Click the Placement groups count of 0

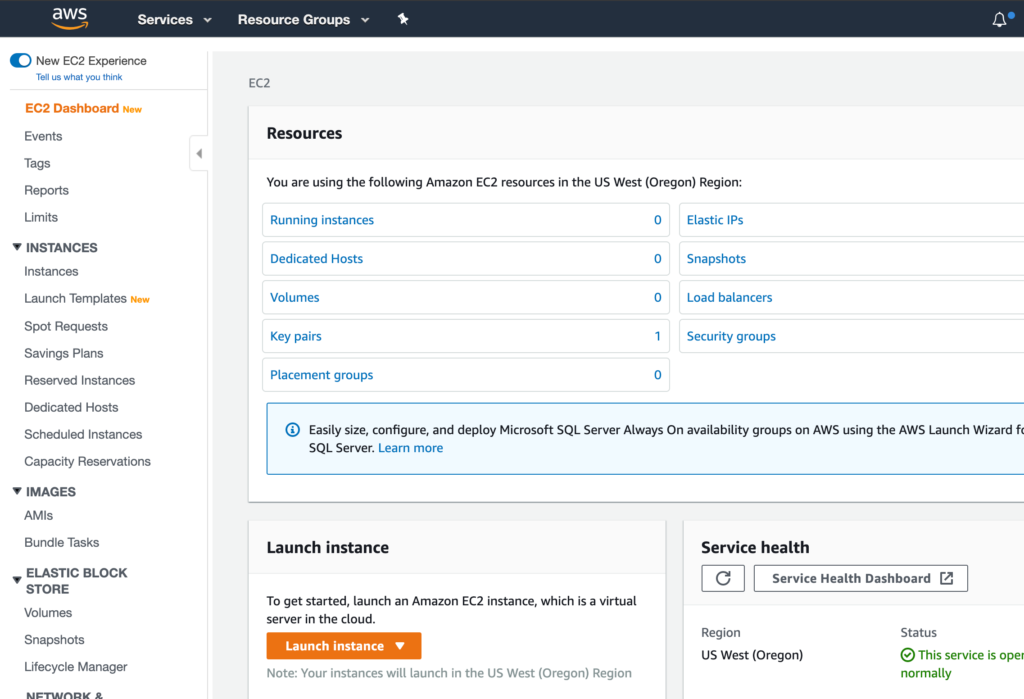(658, 375)
